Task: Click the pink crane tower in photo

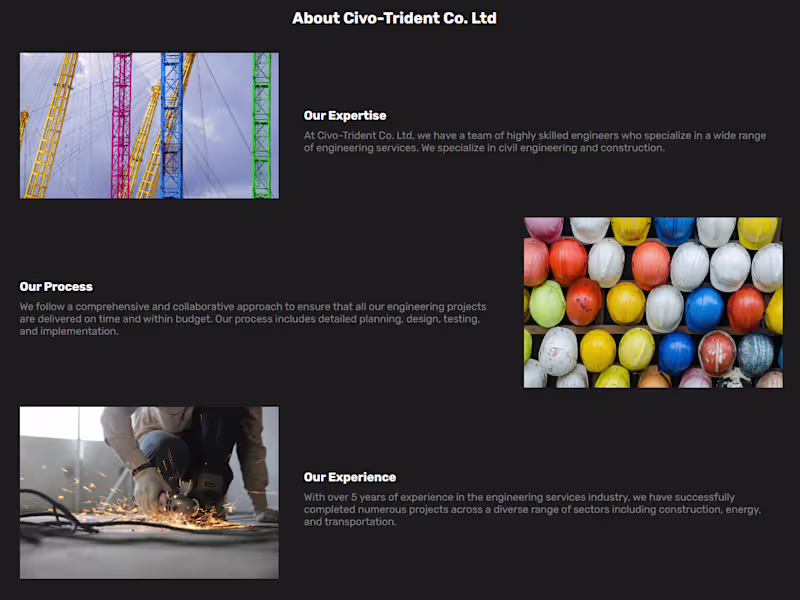Action: pyautogui.click(x=121, y=126)
